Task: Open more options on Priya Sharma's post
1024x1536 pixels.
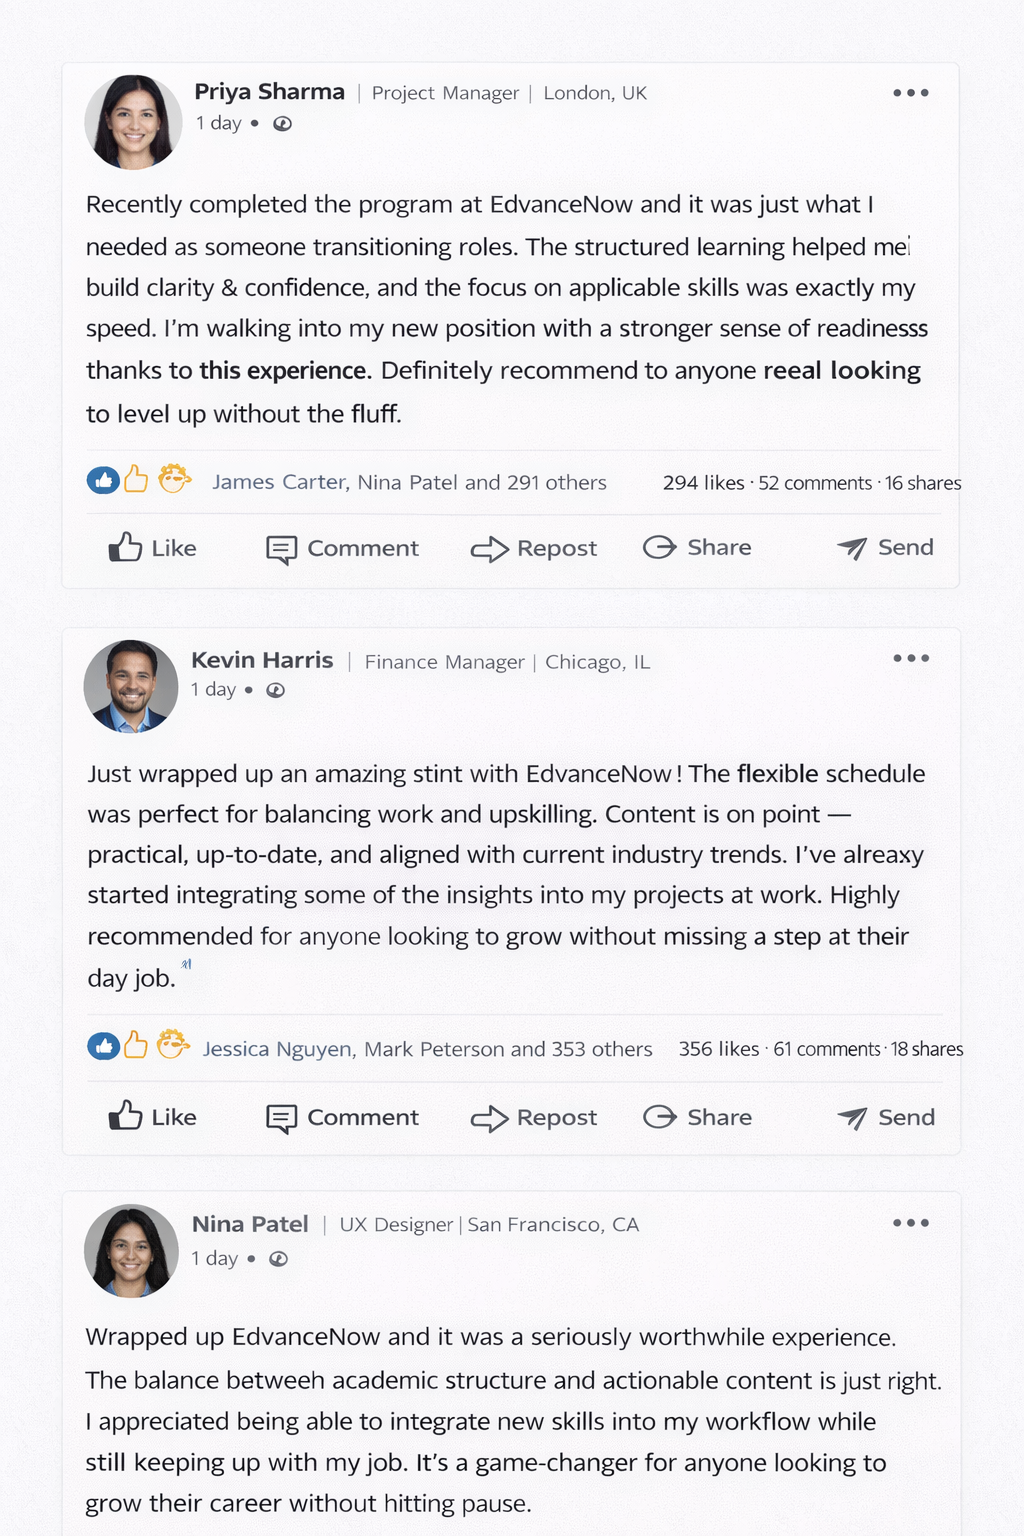Action: [x=910, y=93]
